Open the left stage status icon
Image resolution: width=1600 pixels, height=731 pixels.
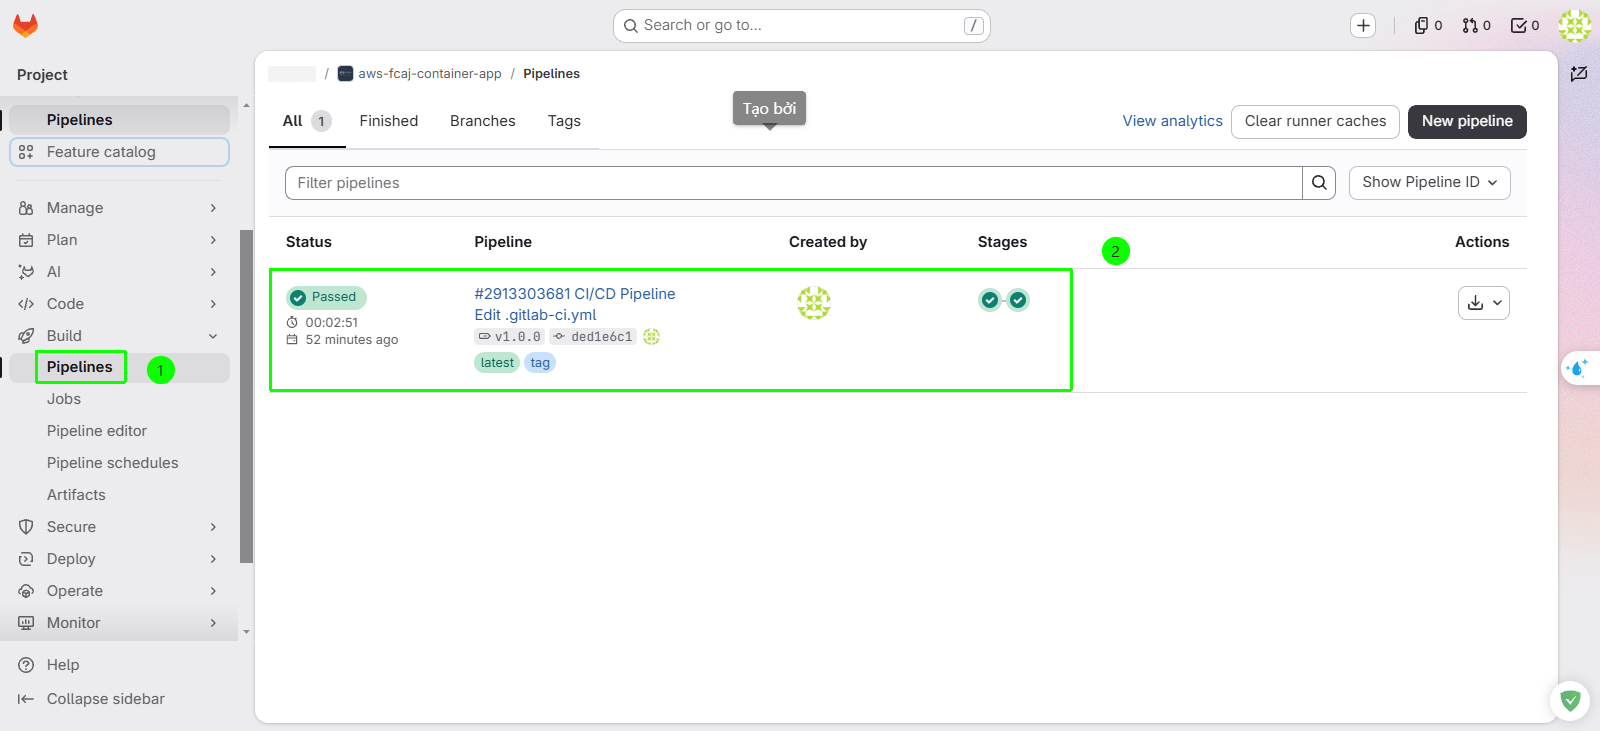coord(990,300)
